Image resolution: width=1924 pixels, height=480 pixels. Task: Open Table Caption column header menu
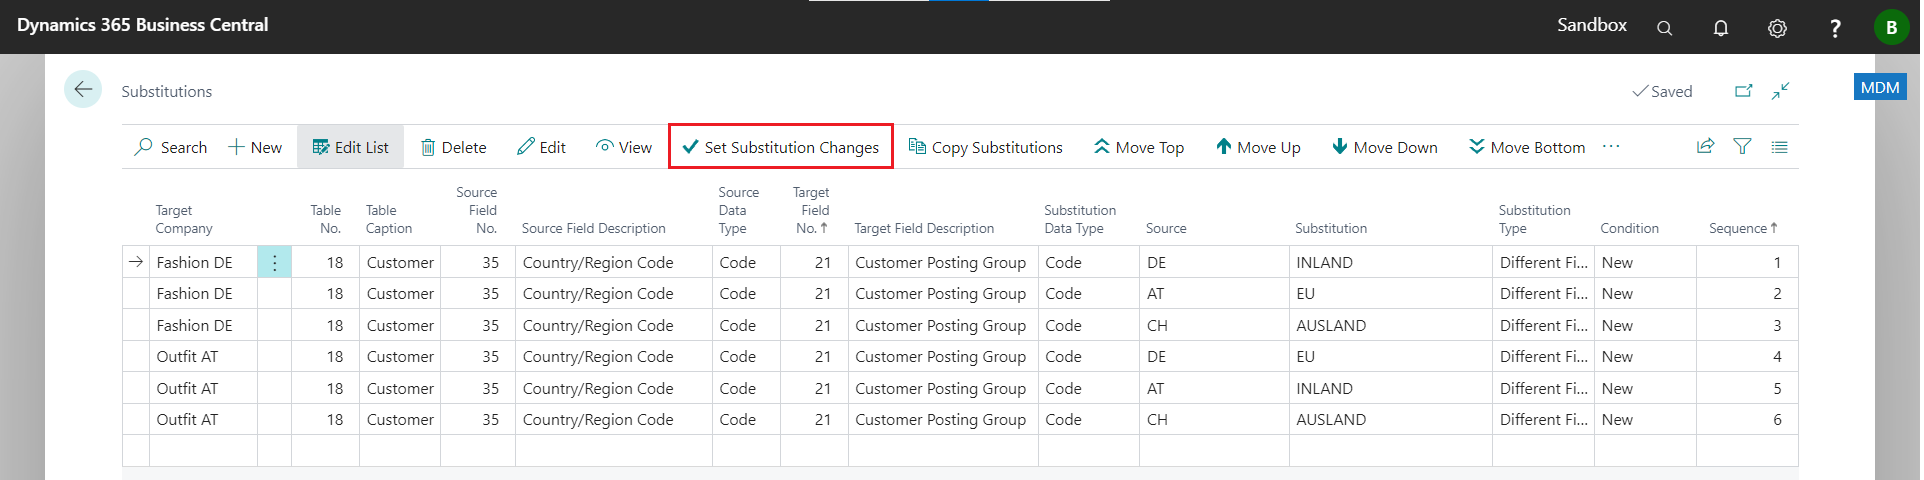[x=389, y=219]
